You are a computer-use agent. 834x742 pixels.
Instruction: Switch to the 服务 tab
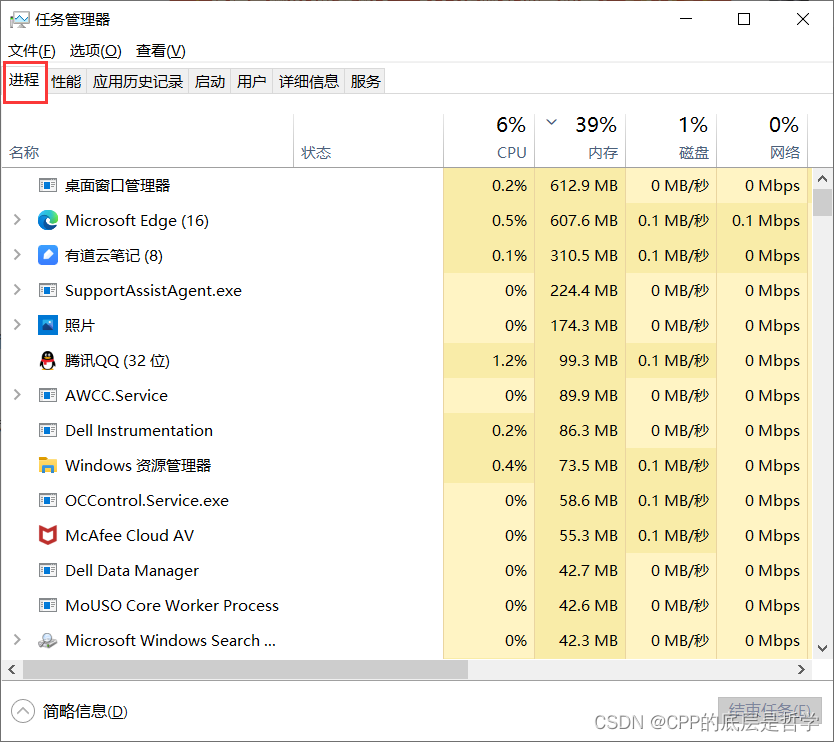365,81
